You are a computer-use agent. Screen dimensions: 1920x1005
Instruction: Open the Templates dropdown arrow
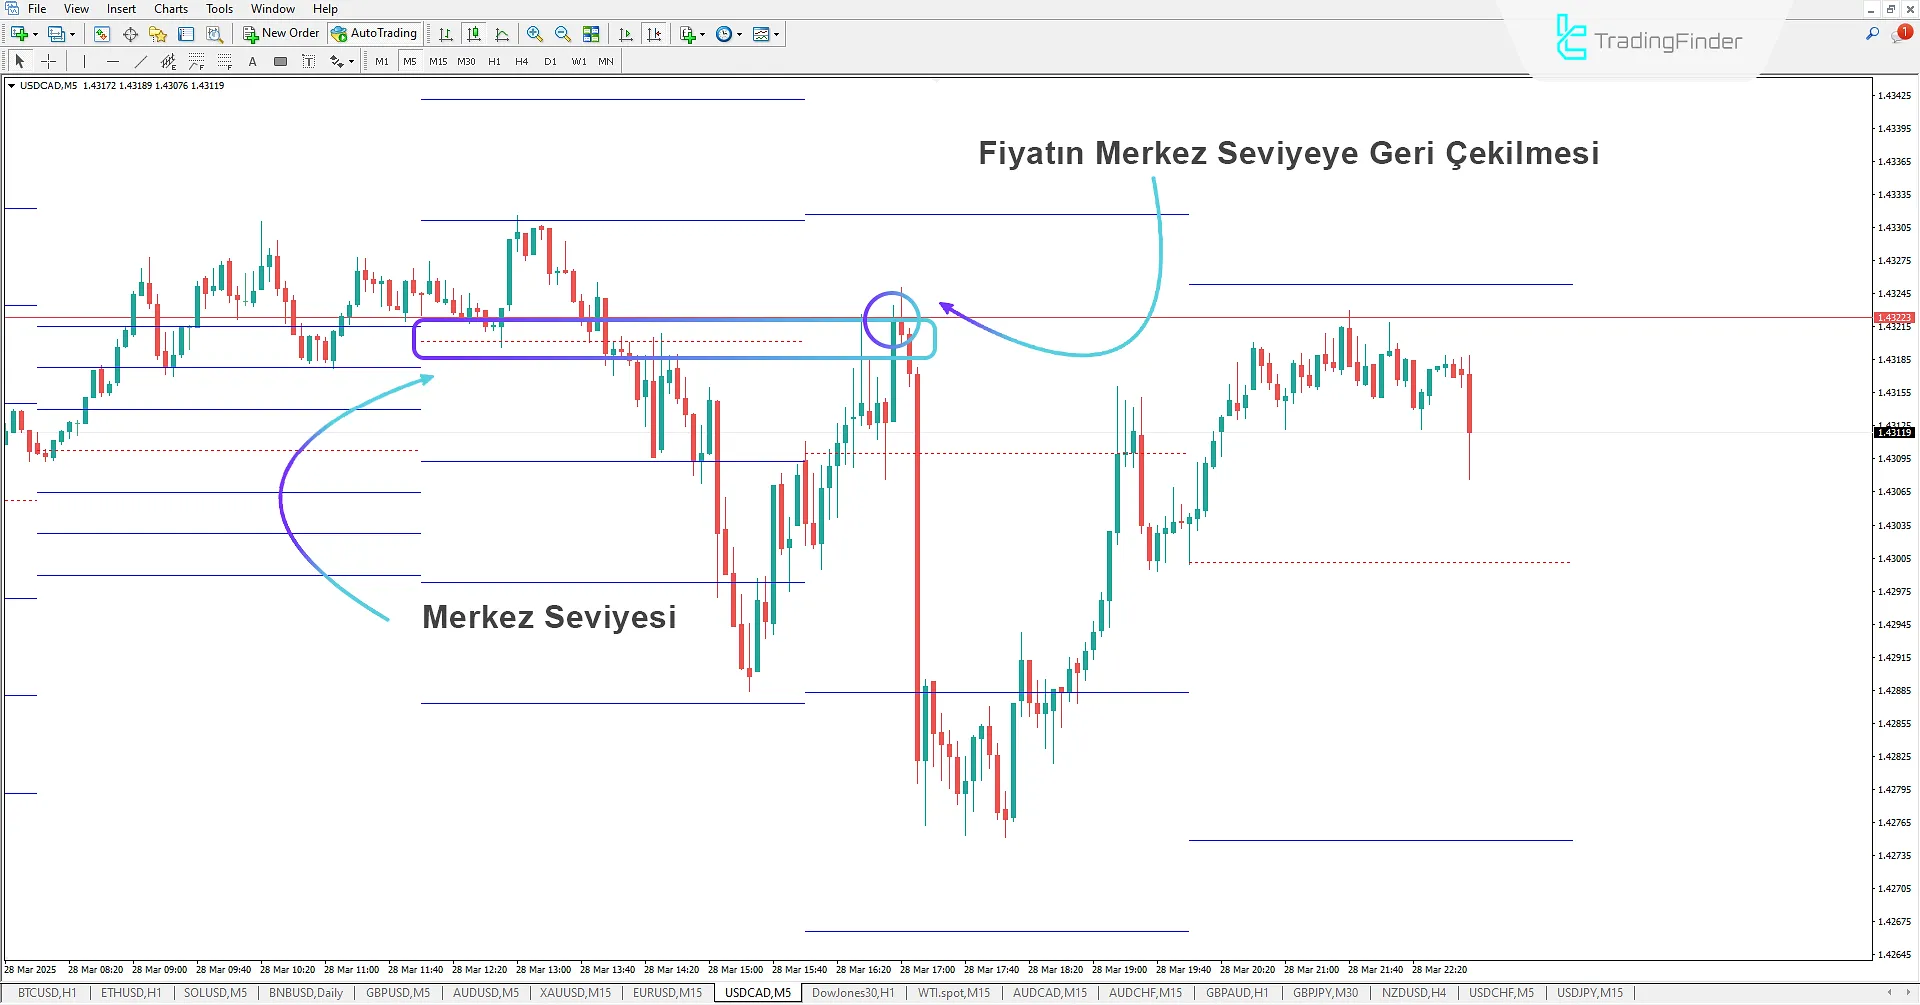click(x=776, y=34)
